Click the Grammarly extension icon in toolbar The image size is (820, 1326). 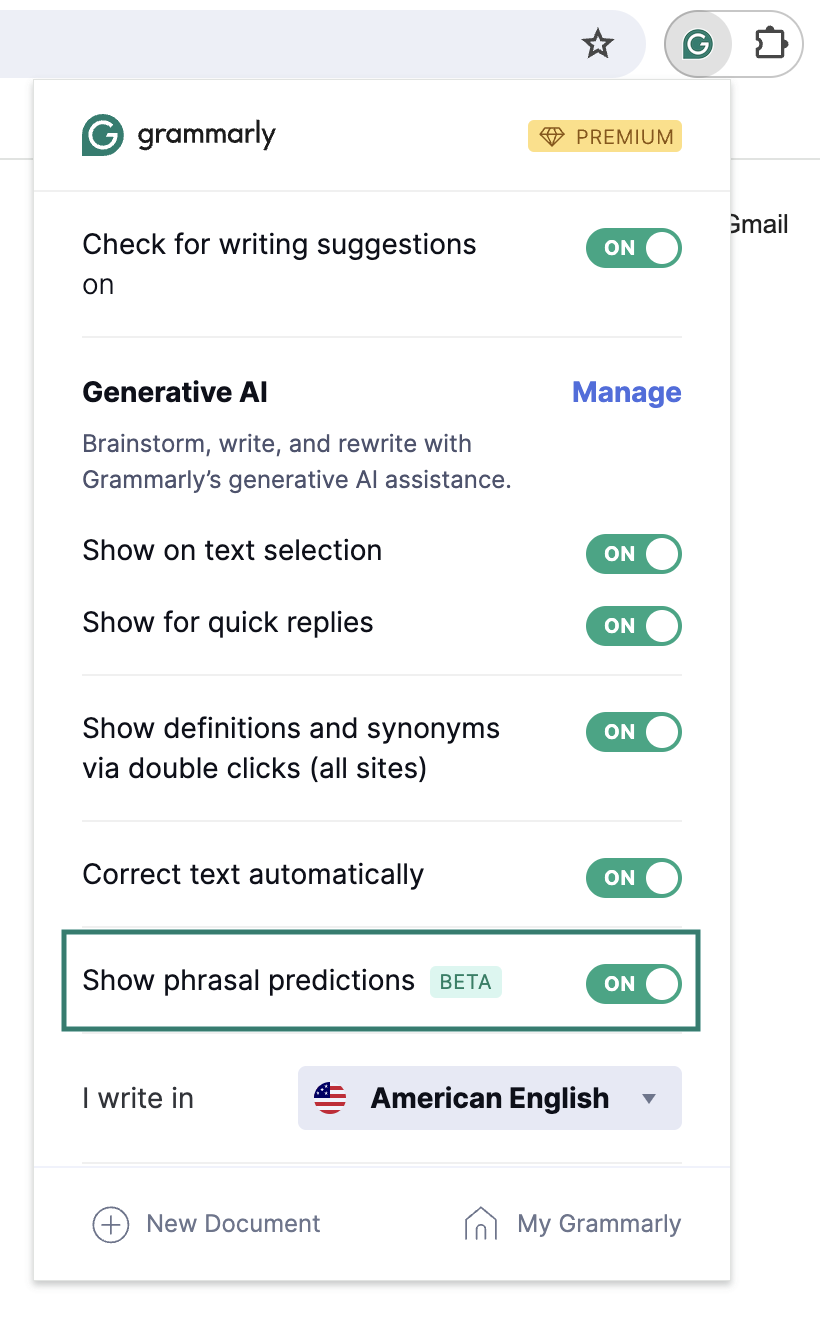pyautogui.click(x=698, y=44)
